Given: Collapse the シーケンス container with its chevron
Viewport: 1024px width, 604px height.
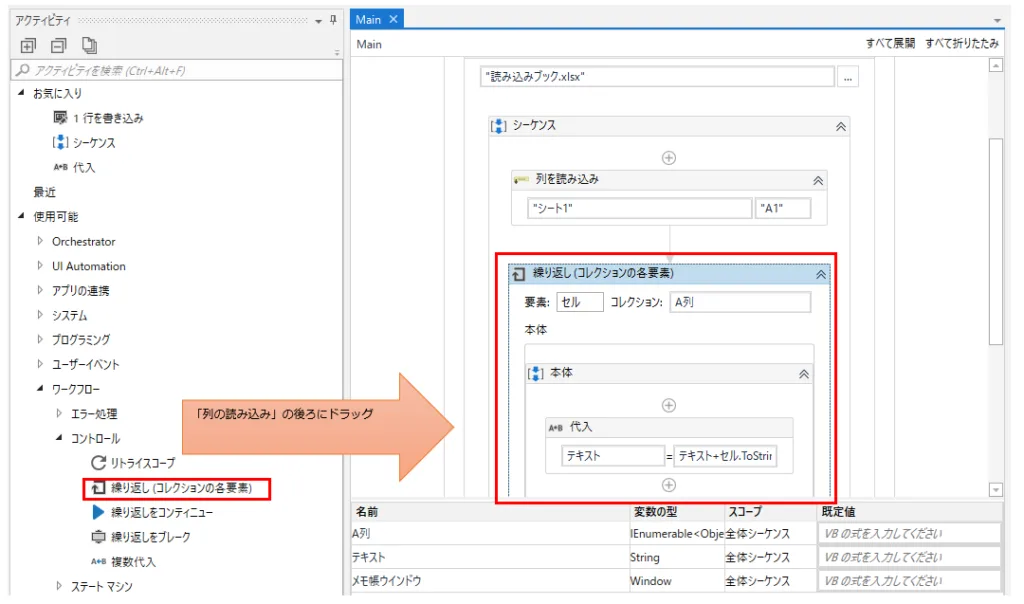Looking at the screenshot, I should point(841,126).
